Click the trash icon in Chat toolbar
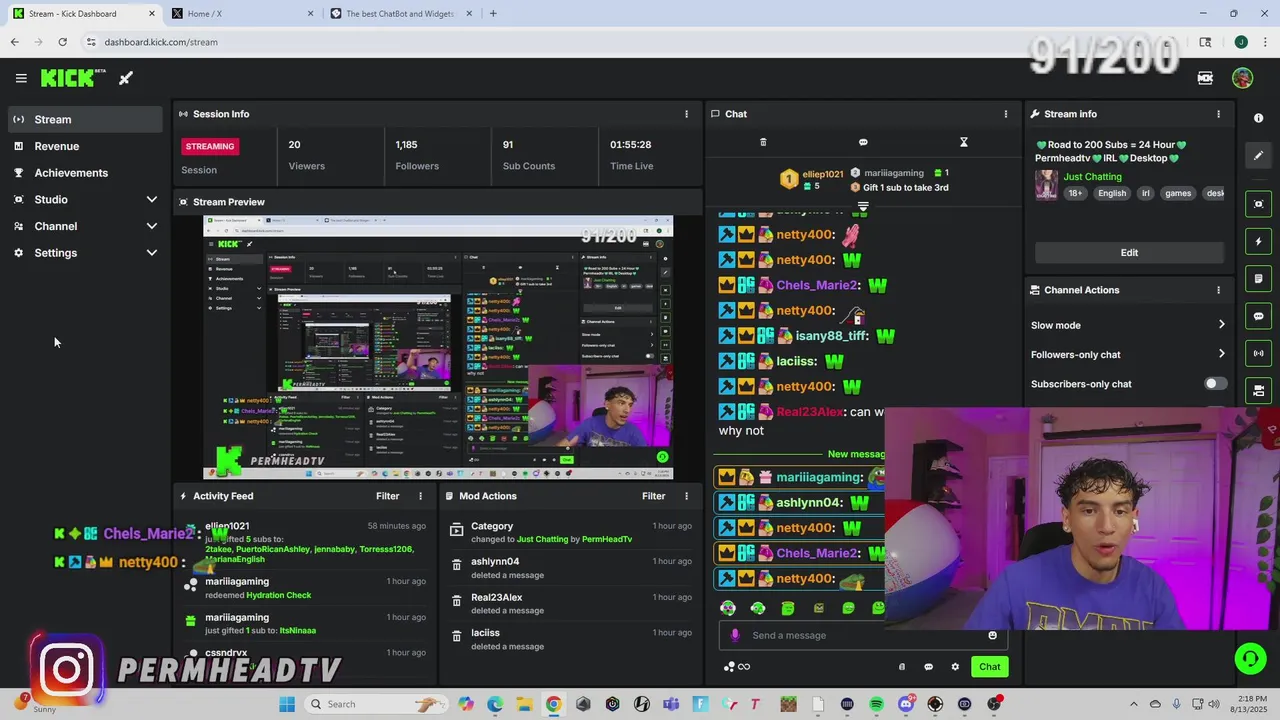Screen dimensions: 1280x720 coord(763,142)
